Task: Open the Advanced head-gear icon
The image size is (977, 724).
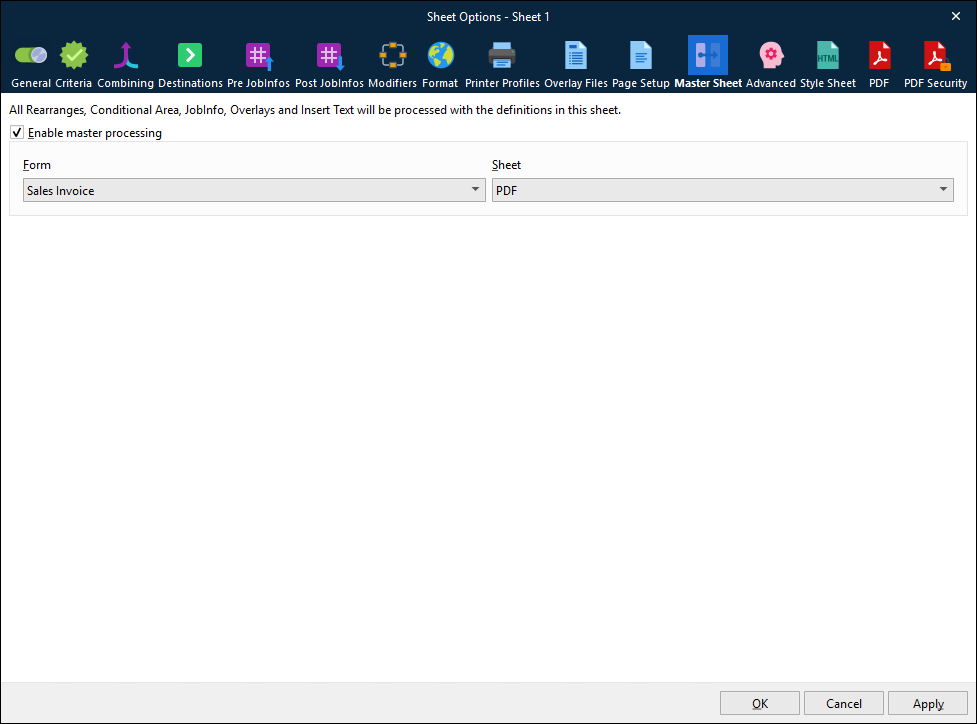Action: click(x=771, y=55)
